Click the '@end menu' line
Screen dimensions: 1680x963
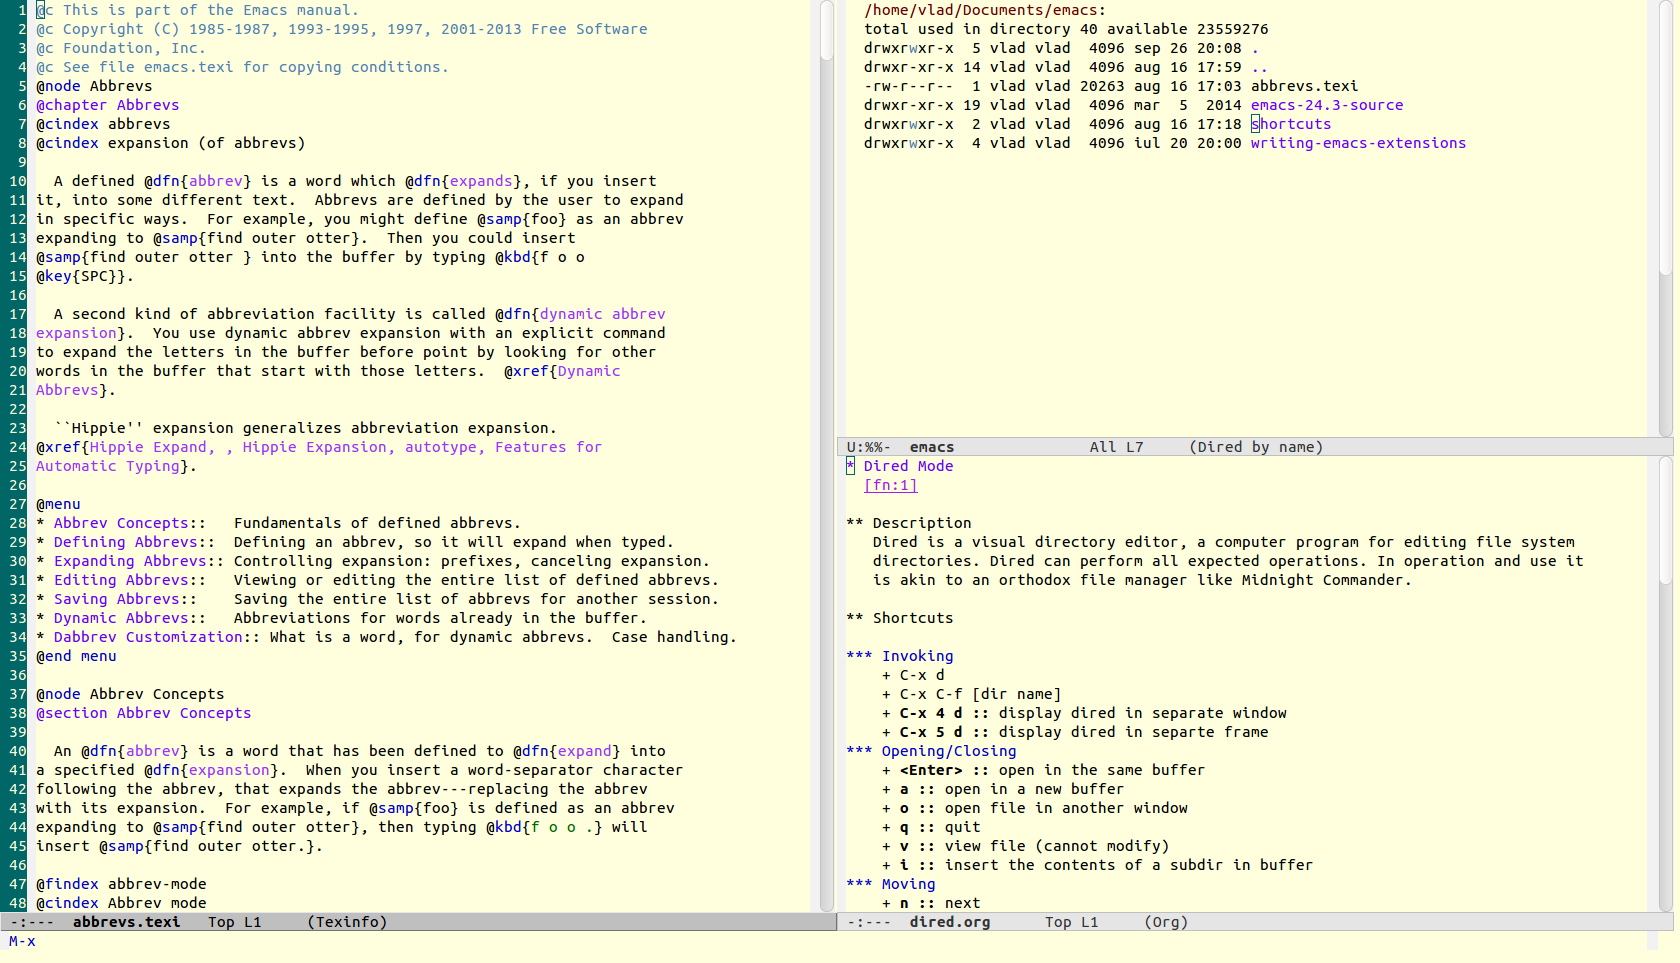pos(76,656)
